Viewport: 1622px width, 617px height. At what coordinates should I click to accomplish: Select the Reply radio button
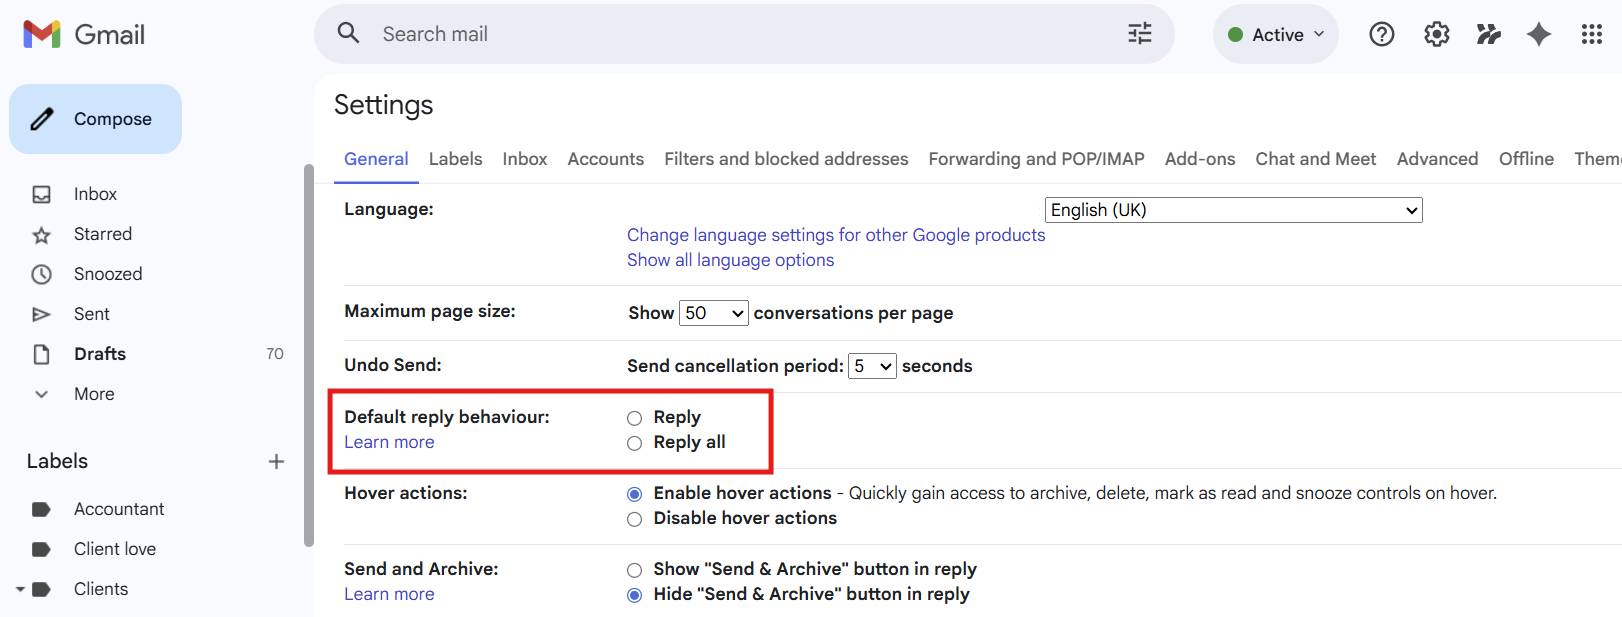[634, 418]
